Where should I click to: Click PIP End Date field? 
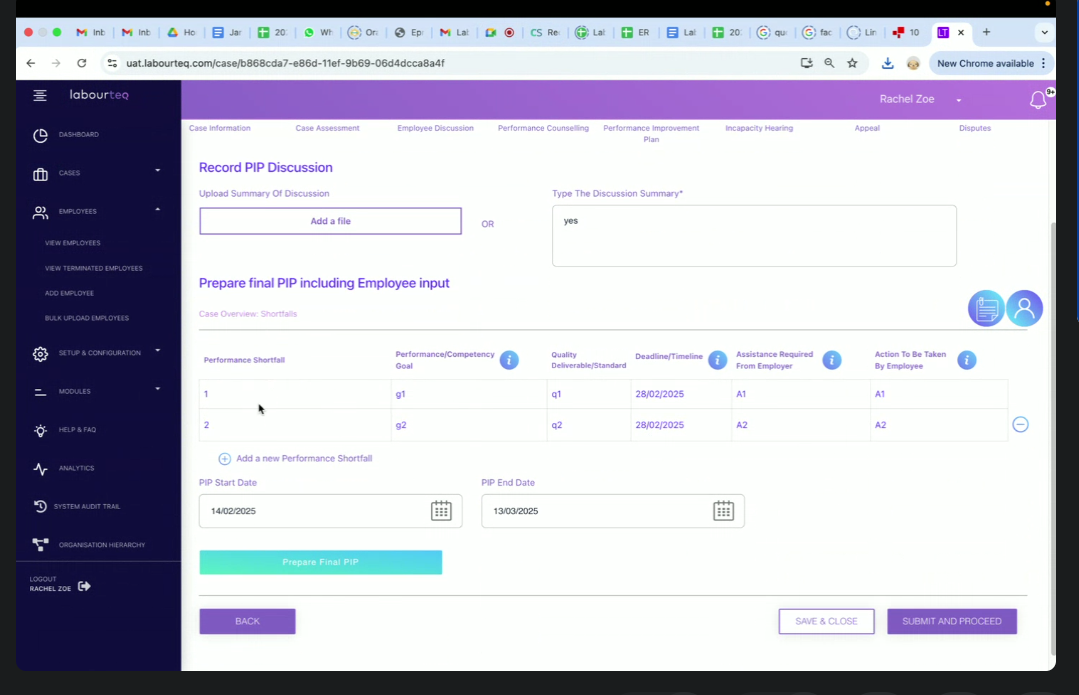[612, 511]
